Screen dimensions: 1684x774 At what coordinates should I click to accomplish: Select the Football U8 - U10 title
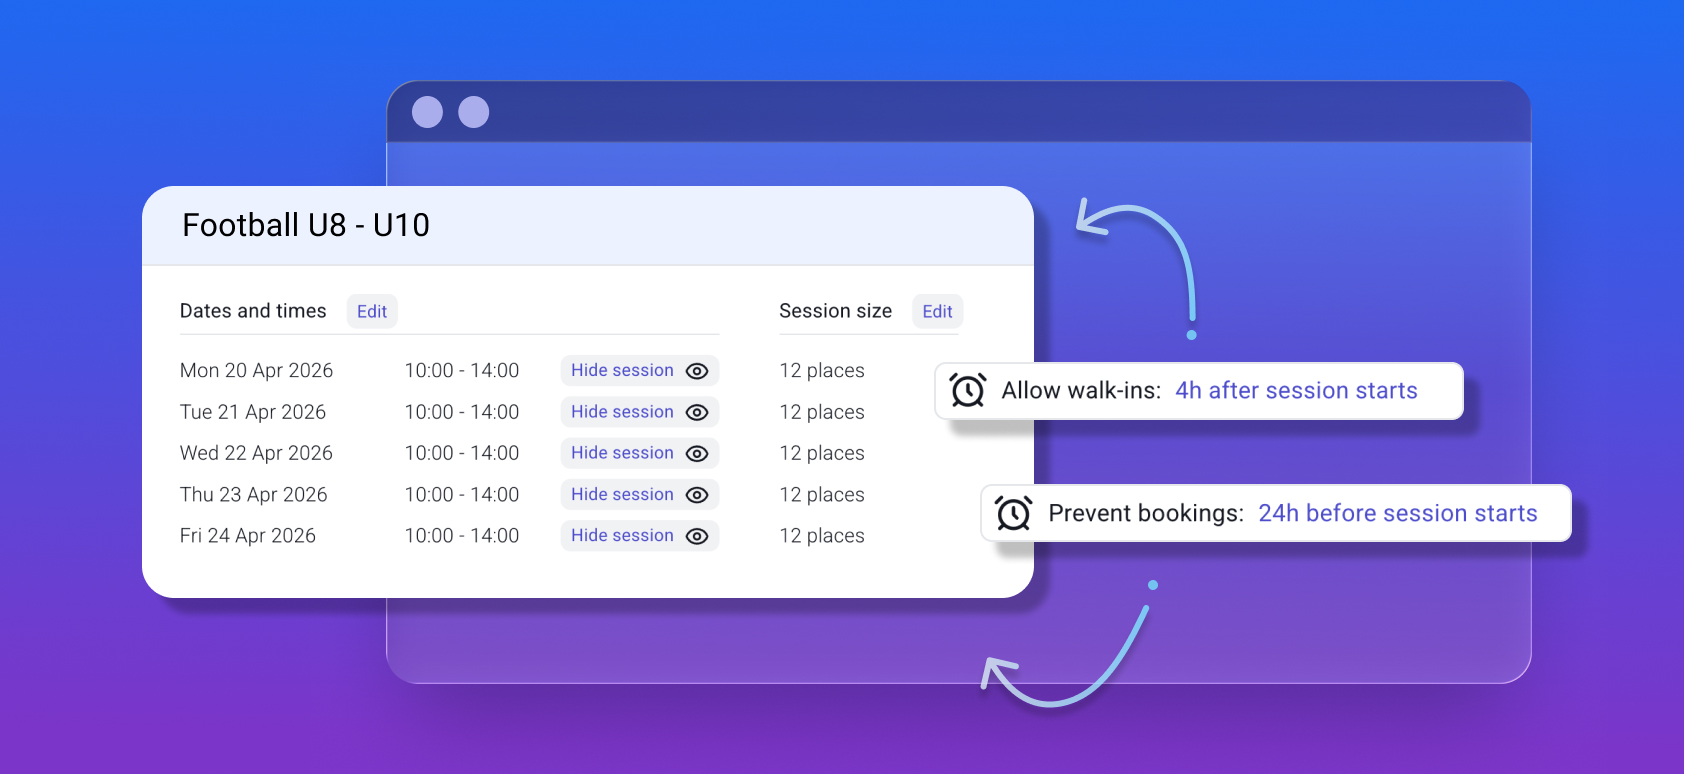coord(306,225)
